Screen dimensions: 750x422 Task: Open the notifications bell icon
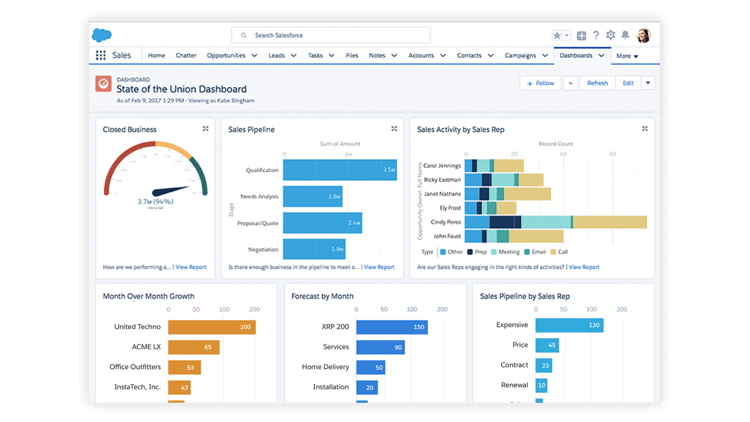point(625,35)
